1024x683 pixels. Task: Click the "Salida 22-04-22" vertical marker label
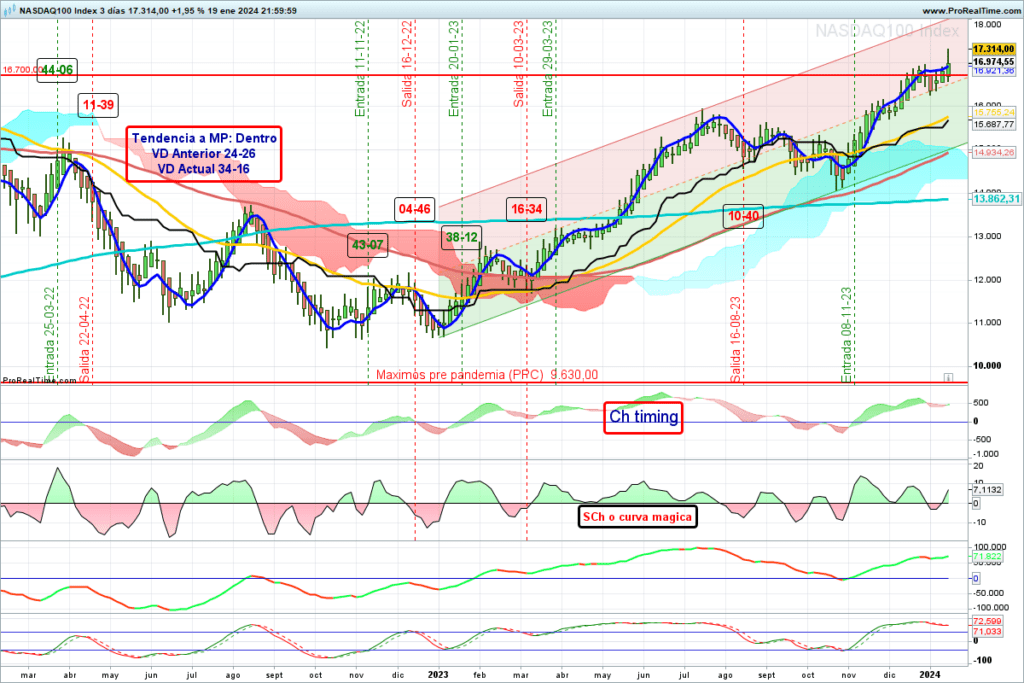[x=85, y=340]
